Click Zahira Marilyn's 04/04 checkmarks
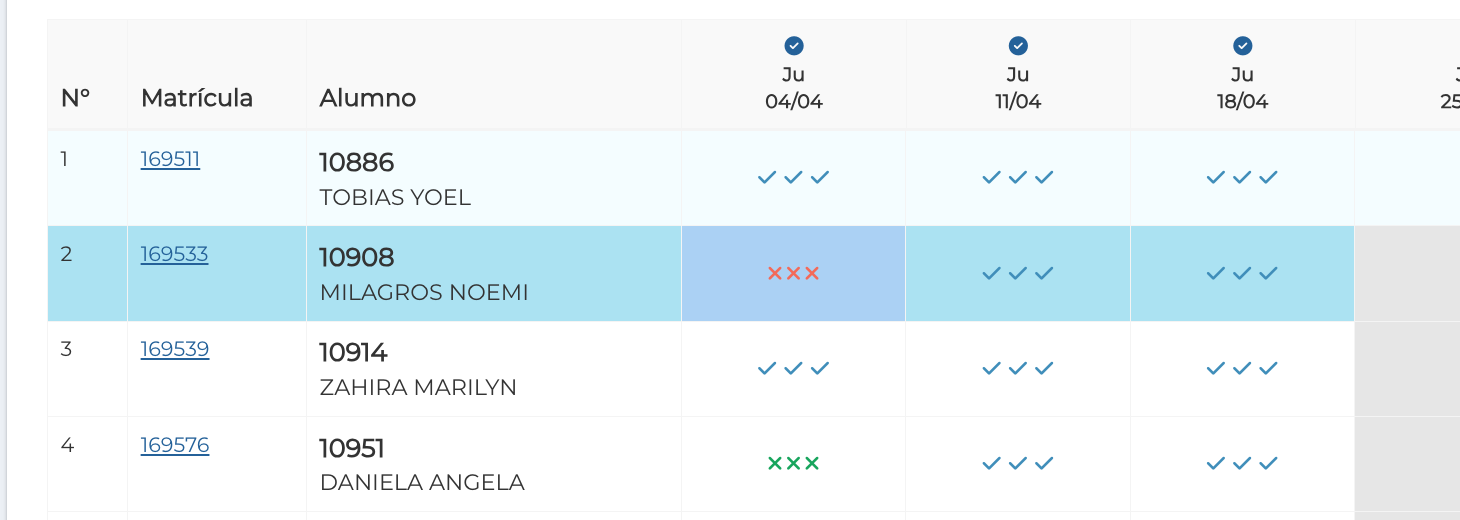Image resolution: width=1460 pixels, height=520 pixels. 794,368
